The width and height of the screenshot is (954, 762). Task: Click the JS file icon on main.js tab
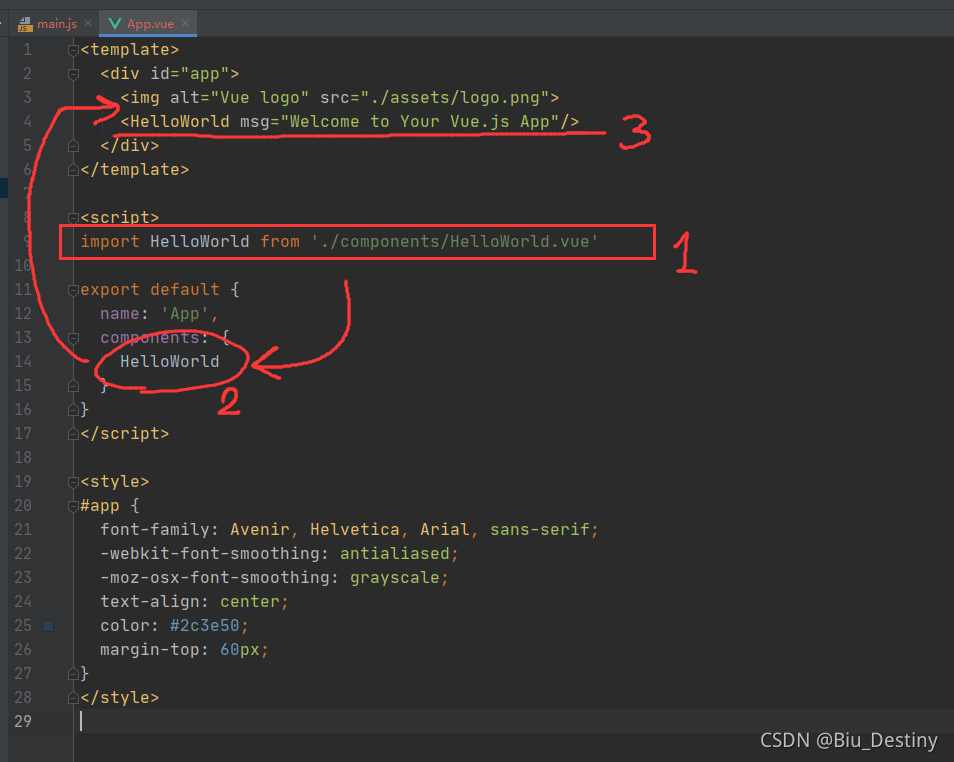25,24
